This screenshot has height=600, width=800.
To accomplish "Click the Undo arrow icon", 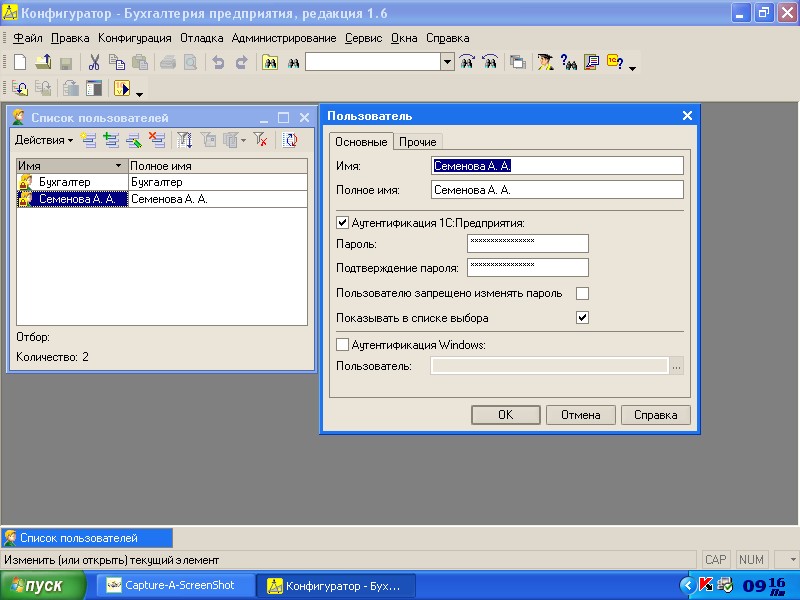I will (218, 63).
